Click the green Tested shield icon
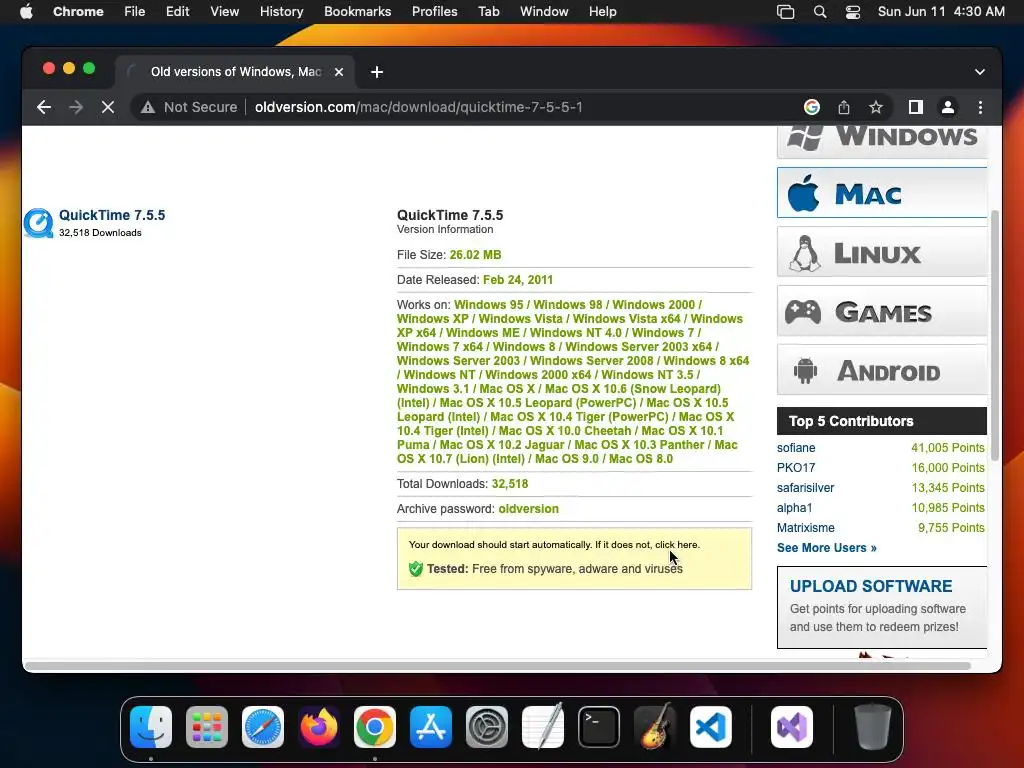Image resolution: width=1024 pixels, height=768 pixels. click(416, 569)
